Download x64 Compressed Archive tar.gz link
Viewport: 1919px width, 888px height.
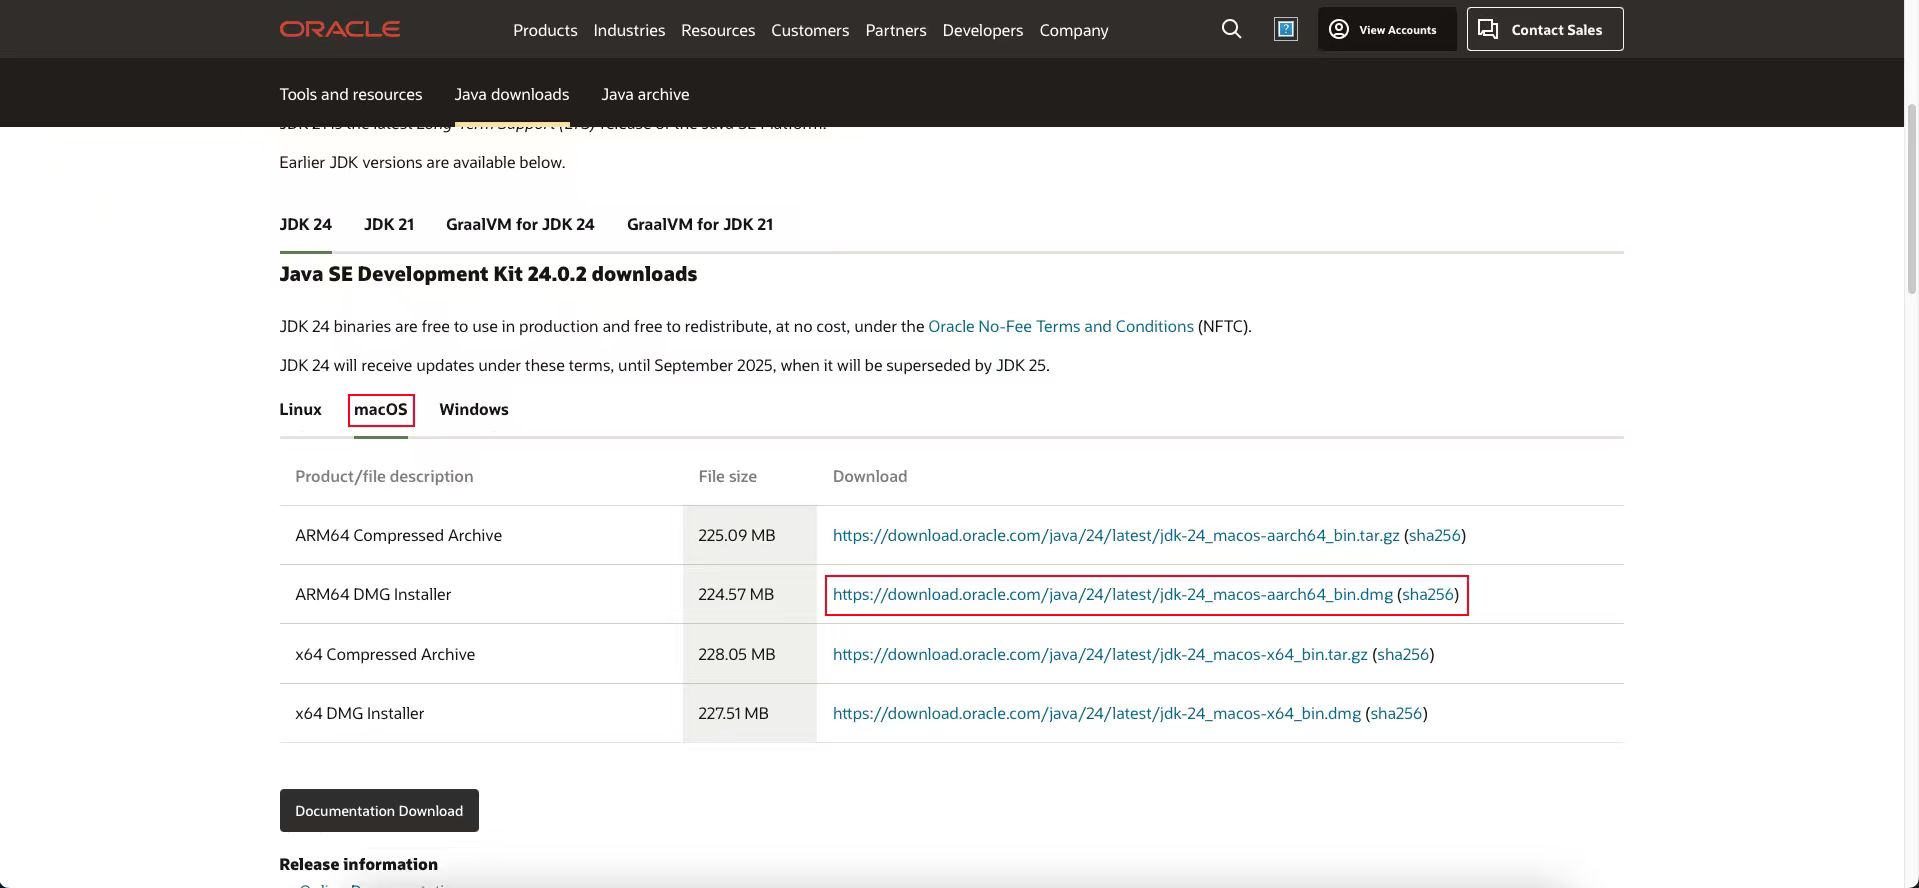[x=1099, y=654]
